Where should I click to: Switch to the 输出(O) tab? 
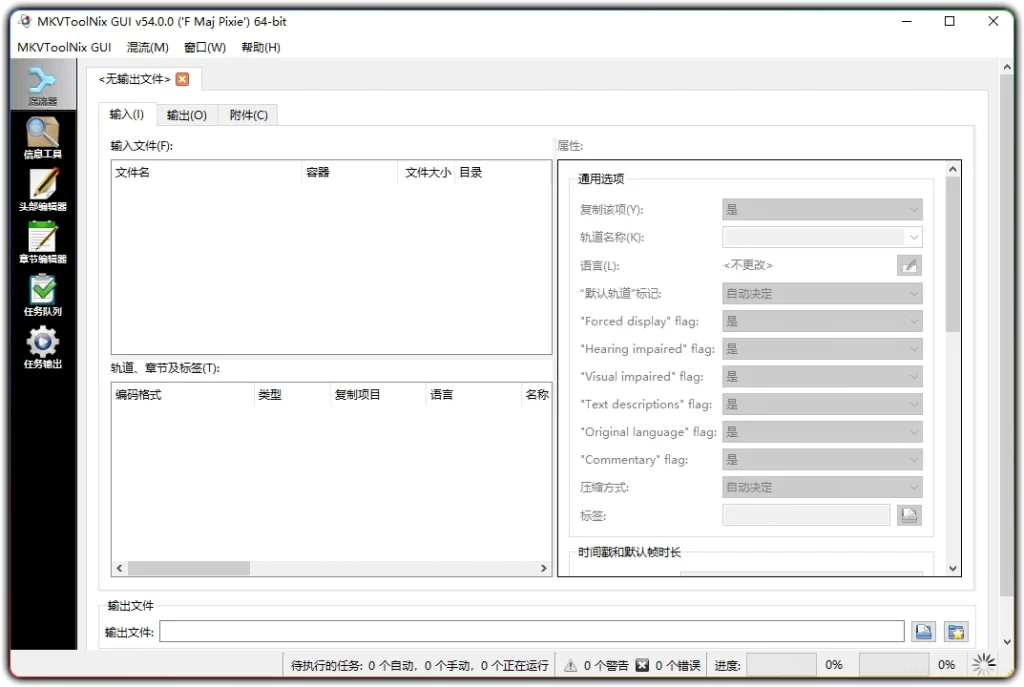[x=186, y=114]
